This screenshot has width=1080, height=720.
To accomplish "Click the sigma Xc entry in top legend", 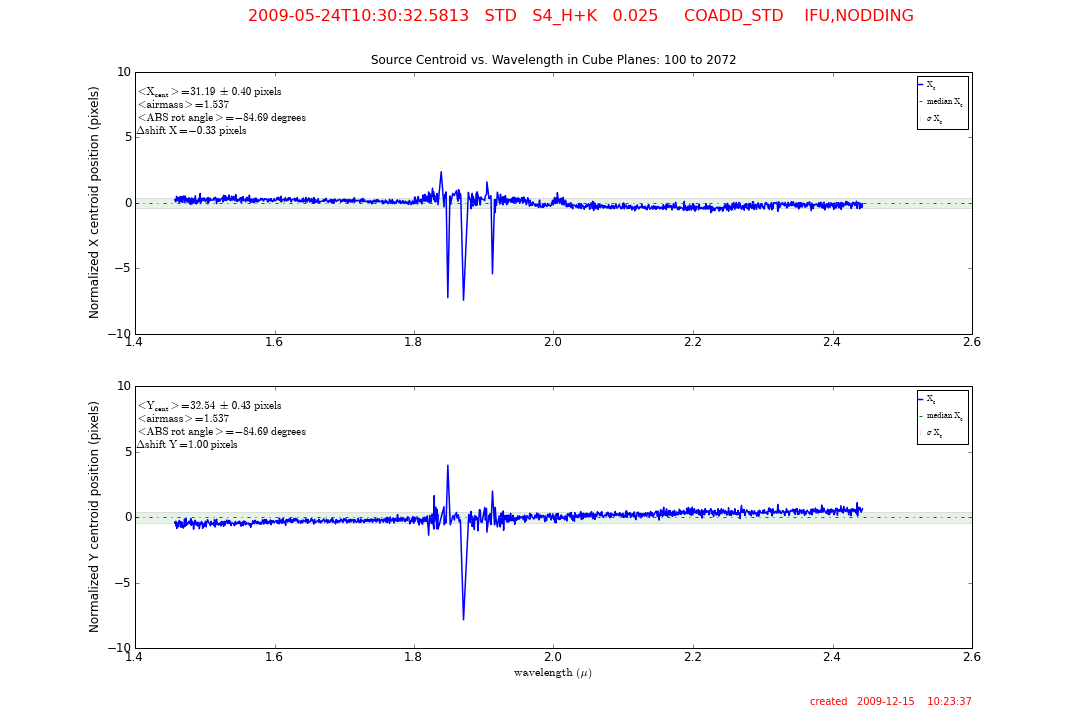I will click(x=934, y=119).
